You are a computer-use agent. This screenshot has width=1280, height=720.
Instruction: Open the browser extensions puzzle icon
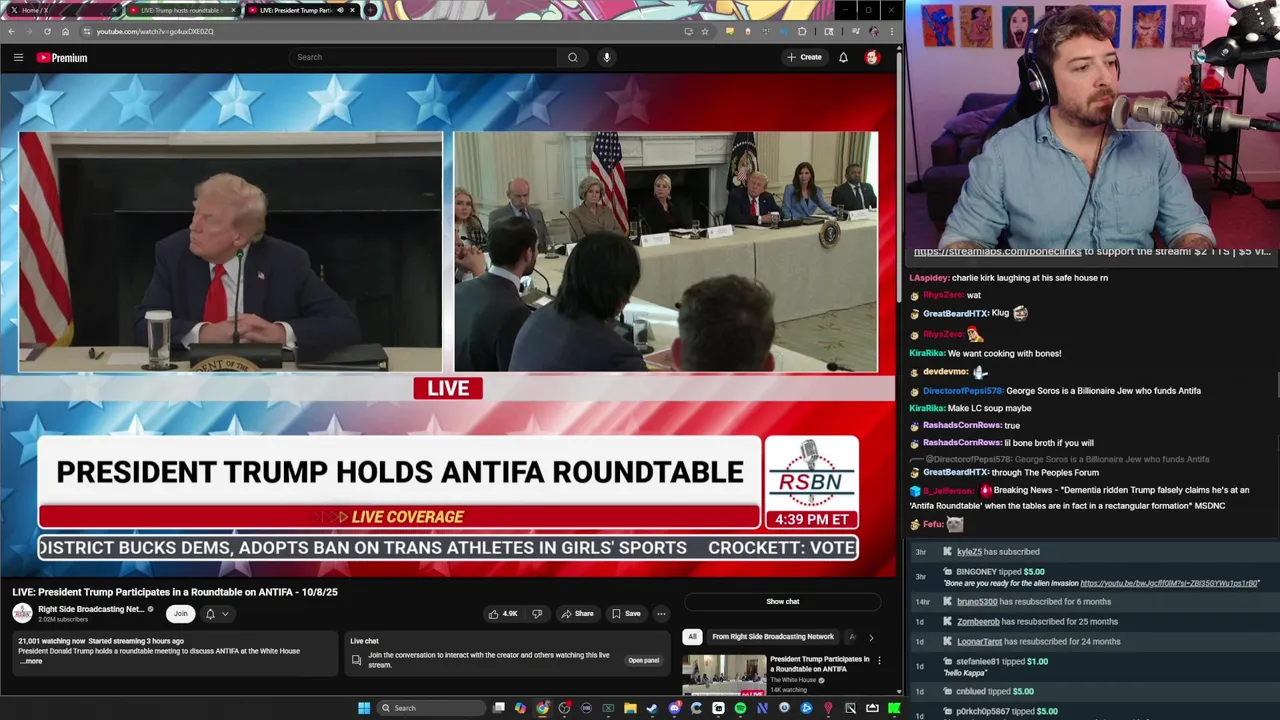(x=802, y=31)
